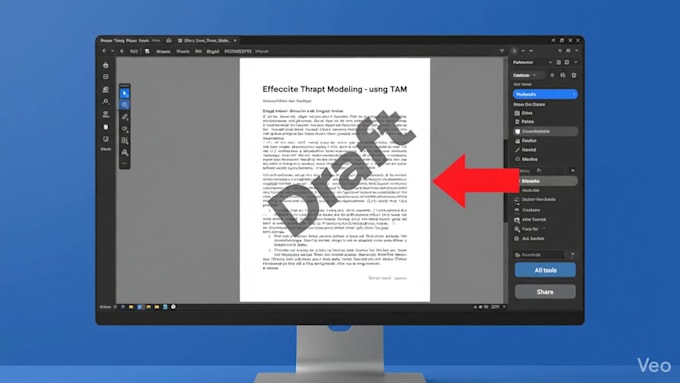Image resolution: width=680 pixels, height=383 pixels.
Task: Click the target crosshair icon in right panel
Action: click(x=552, y=75)
